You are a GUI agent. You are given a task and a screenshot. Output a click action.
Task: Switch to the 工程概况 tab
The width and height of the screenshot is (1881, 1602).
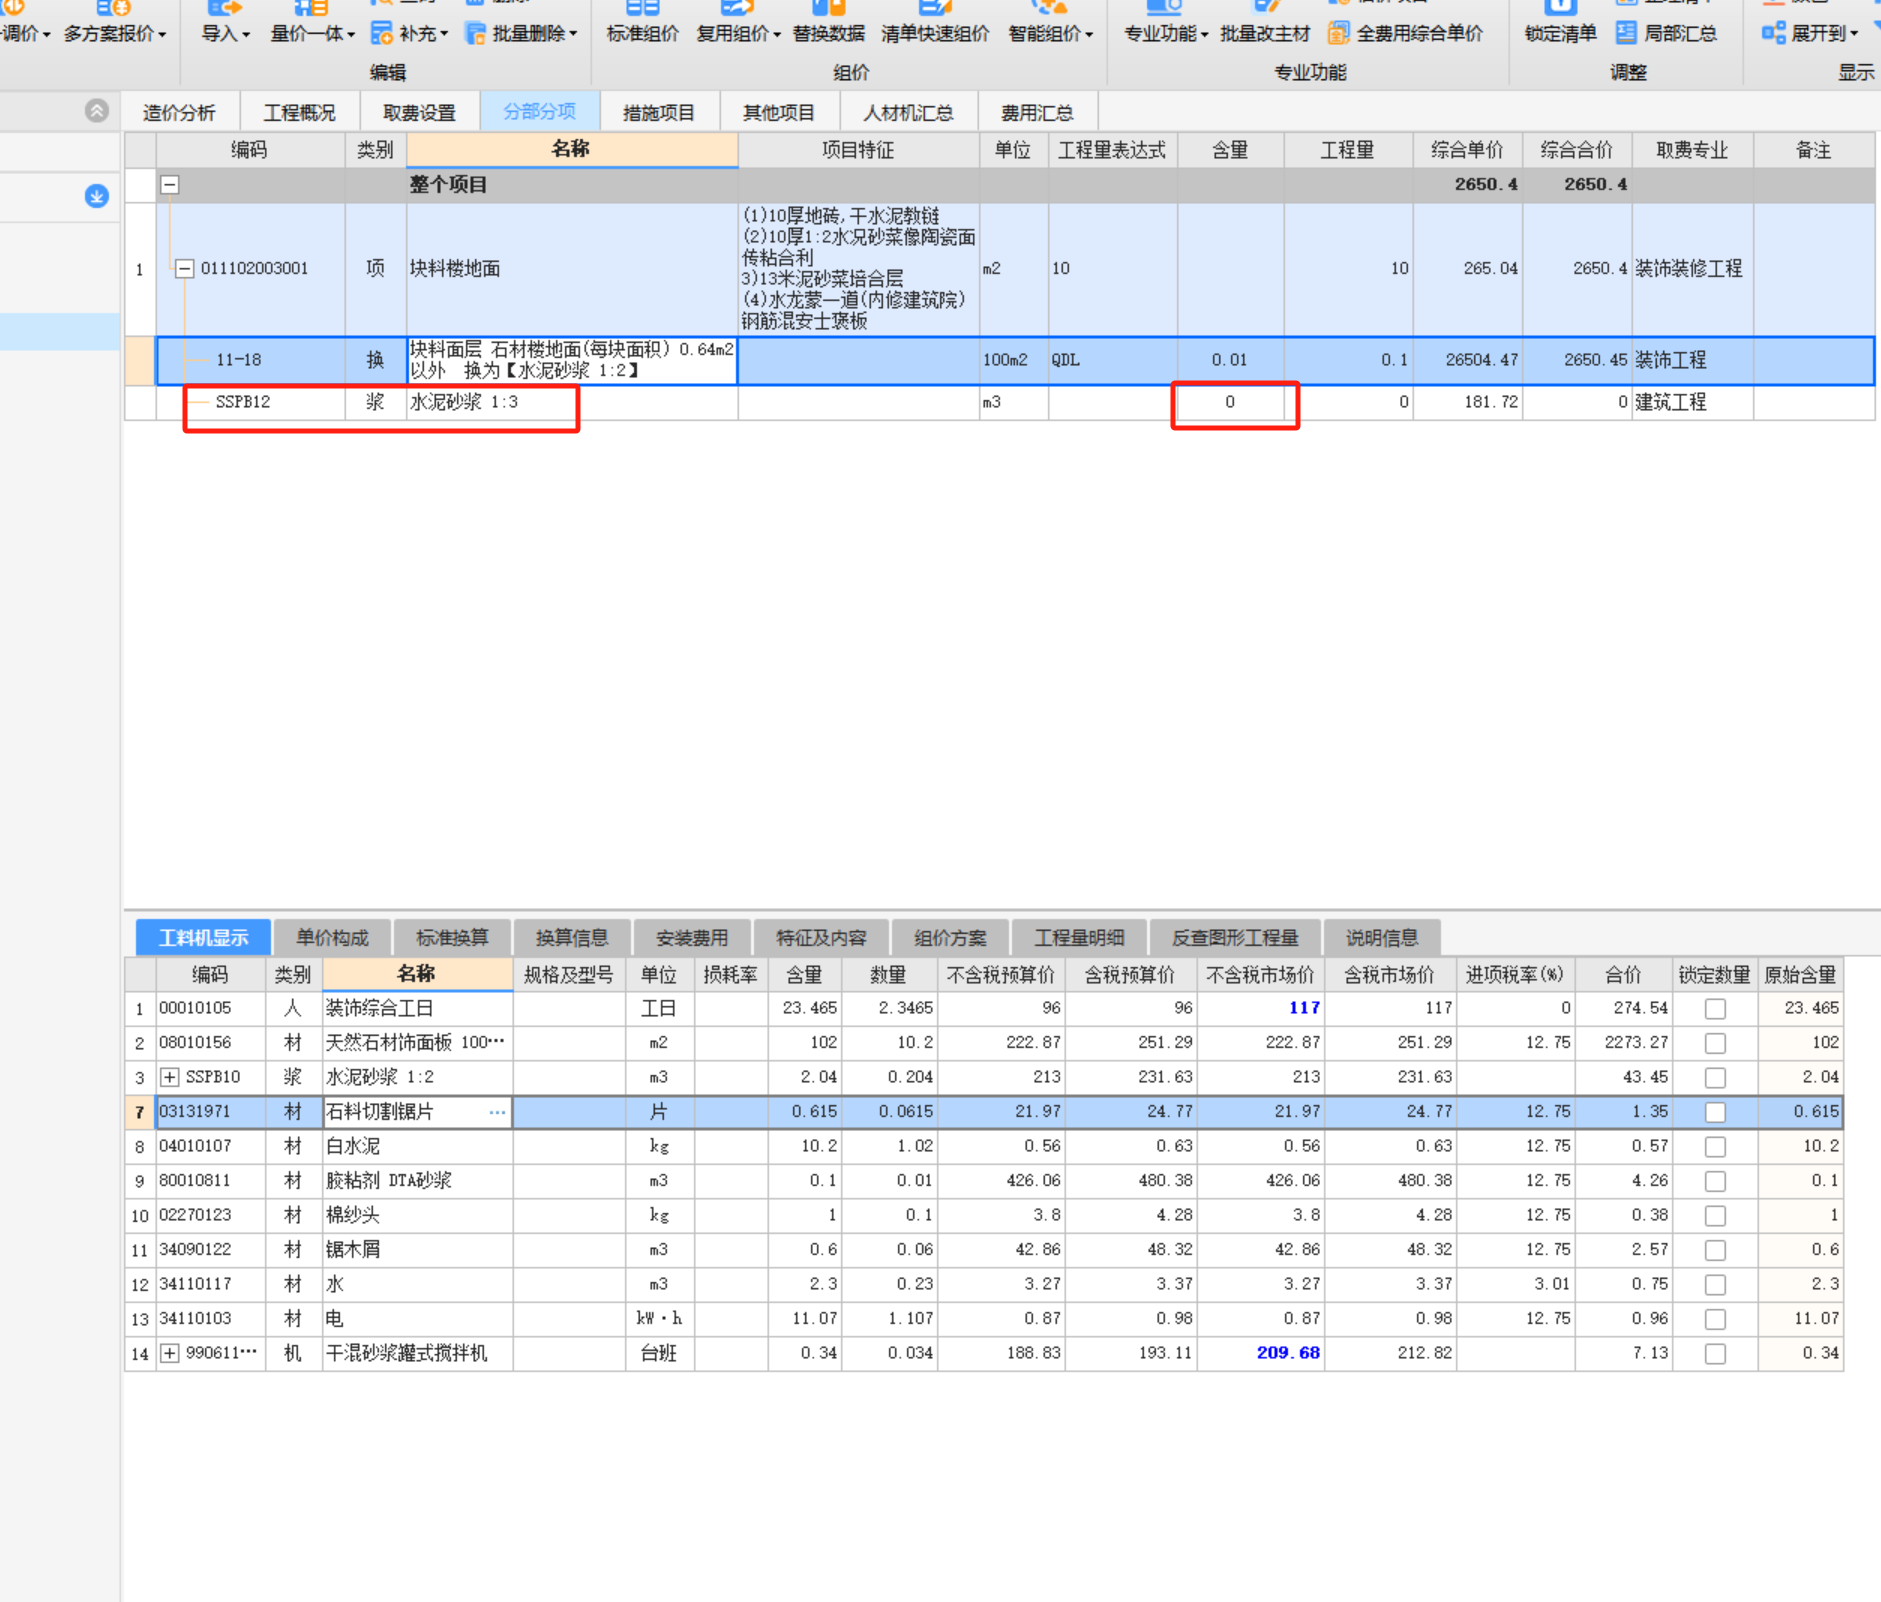[x=299, y=112]
